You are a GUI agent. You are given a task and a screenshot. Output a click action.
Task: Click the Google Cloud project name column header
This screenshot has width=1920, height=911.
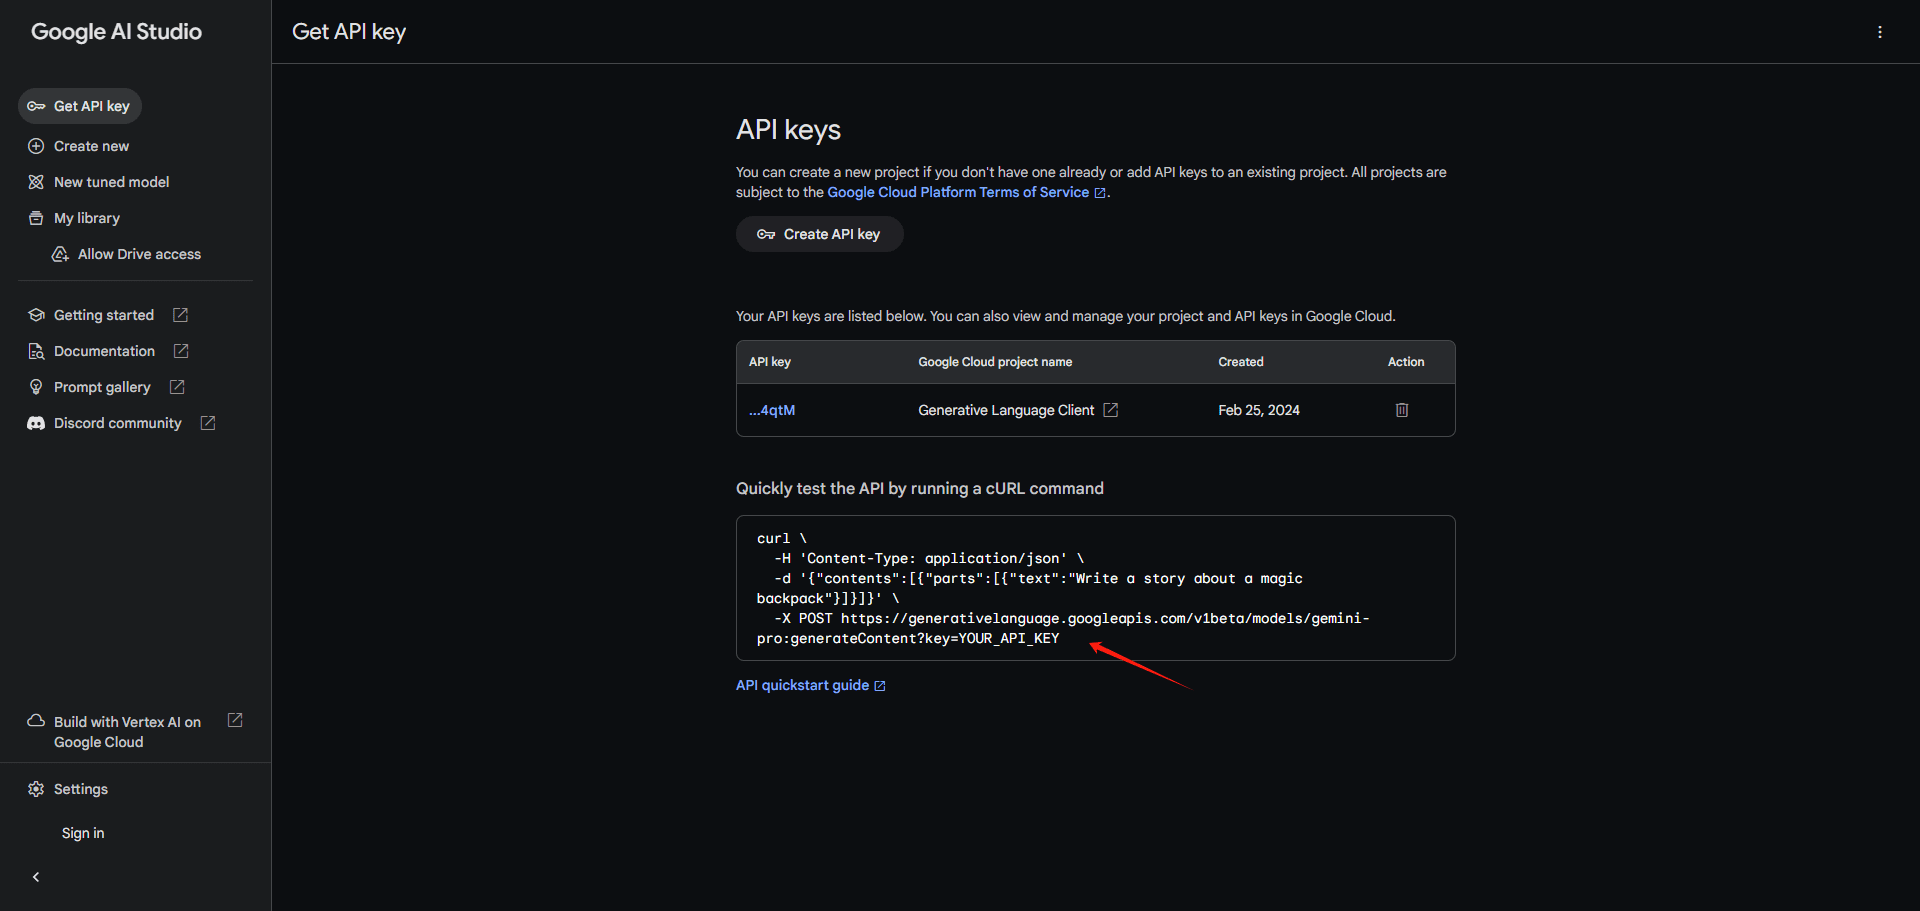pyautogui.click(x=995, y=362)
